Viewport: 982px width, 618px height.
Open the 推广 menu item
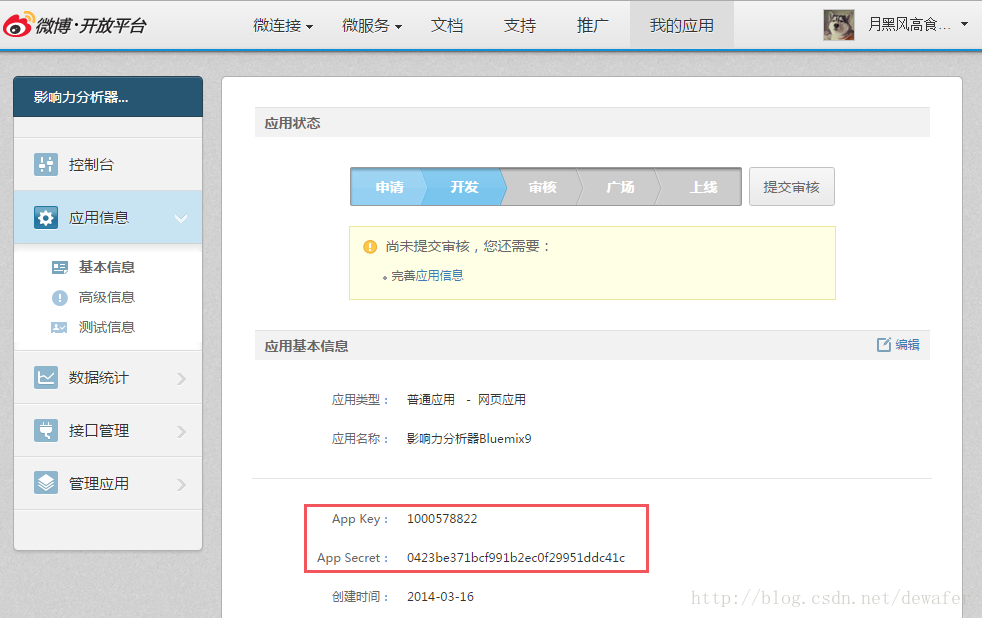[x=592, y=26]
